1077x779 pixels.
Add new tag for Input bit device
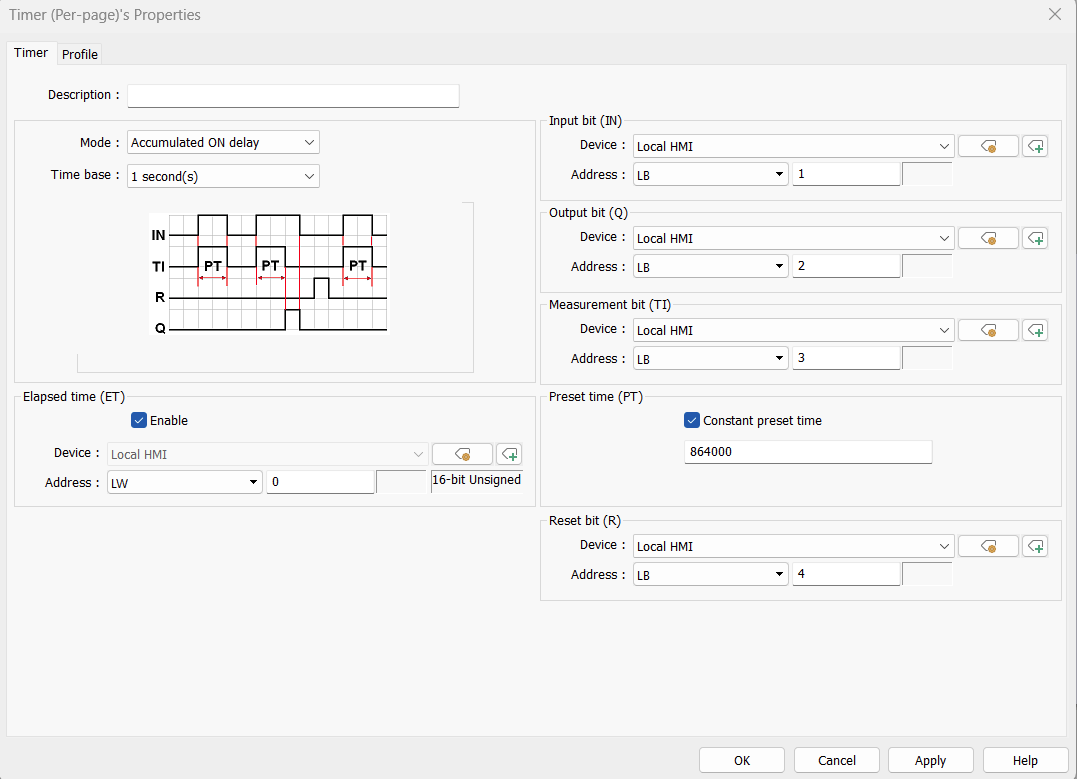(x=1035, y=146)
